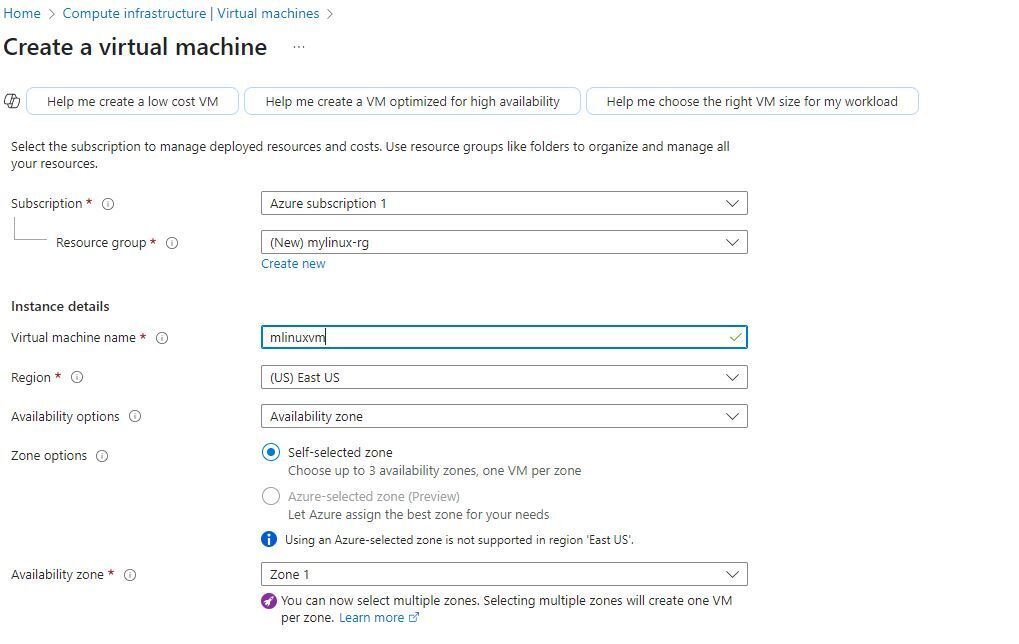Click Help me create a VM optimized for high availability

pyautogui.click(x=413, y=101)
